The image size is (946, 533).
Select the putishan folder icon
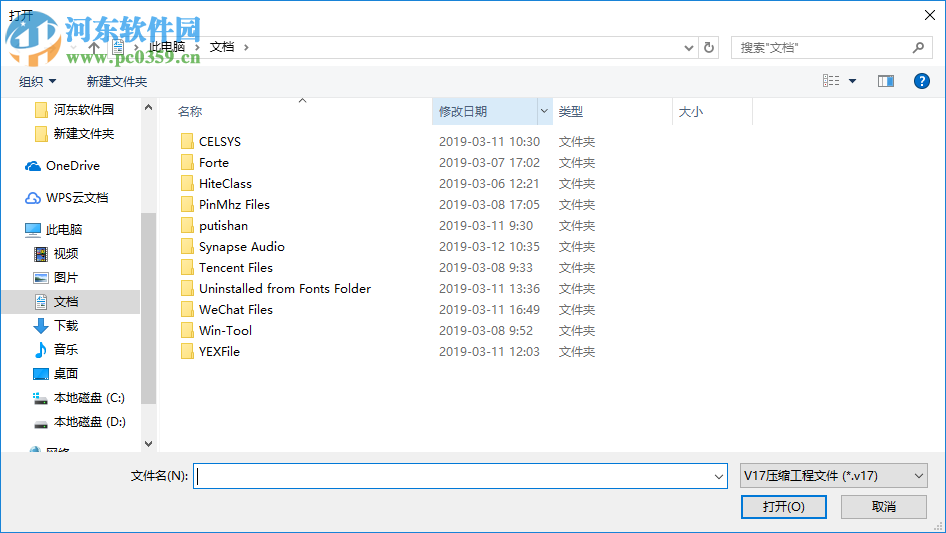pyautogui.click(x=187, y=226)
